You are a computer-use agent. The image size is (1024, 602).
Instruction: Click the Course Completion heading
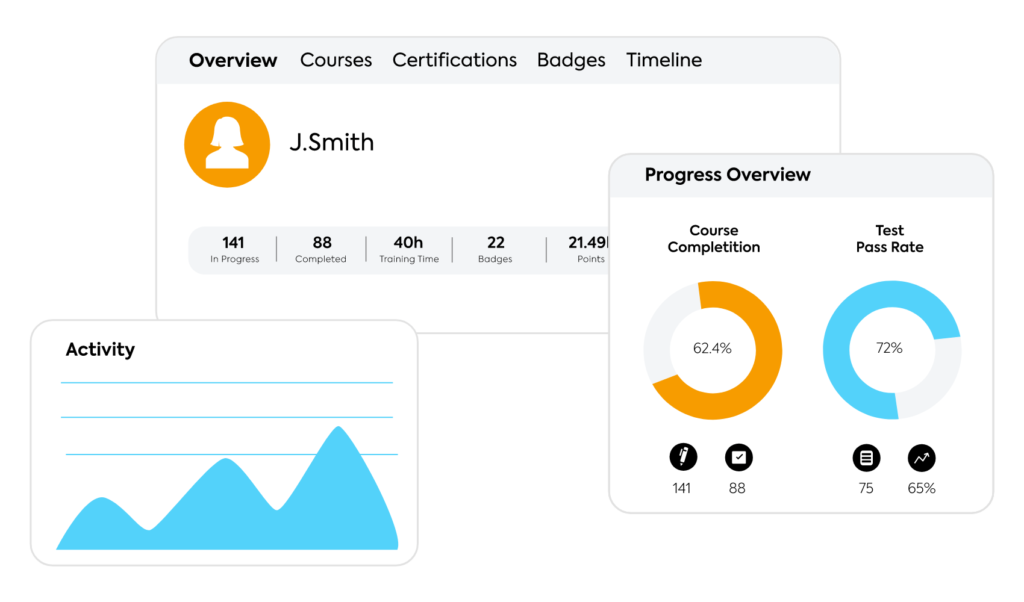pyautogui.click(x=714, y=239)
